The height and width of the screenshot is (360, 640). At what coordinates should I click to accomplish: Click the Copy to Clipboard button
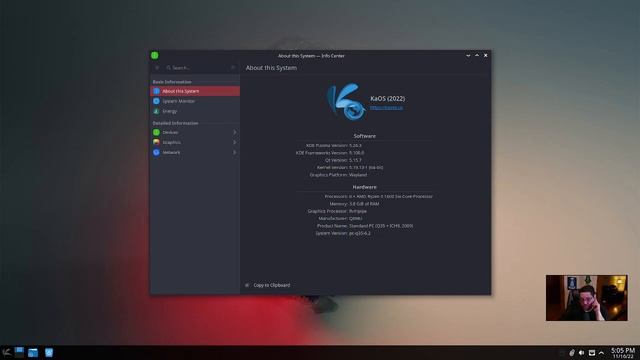(x=268, y=285)
